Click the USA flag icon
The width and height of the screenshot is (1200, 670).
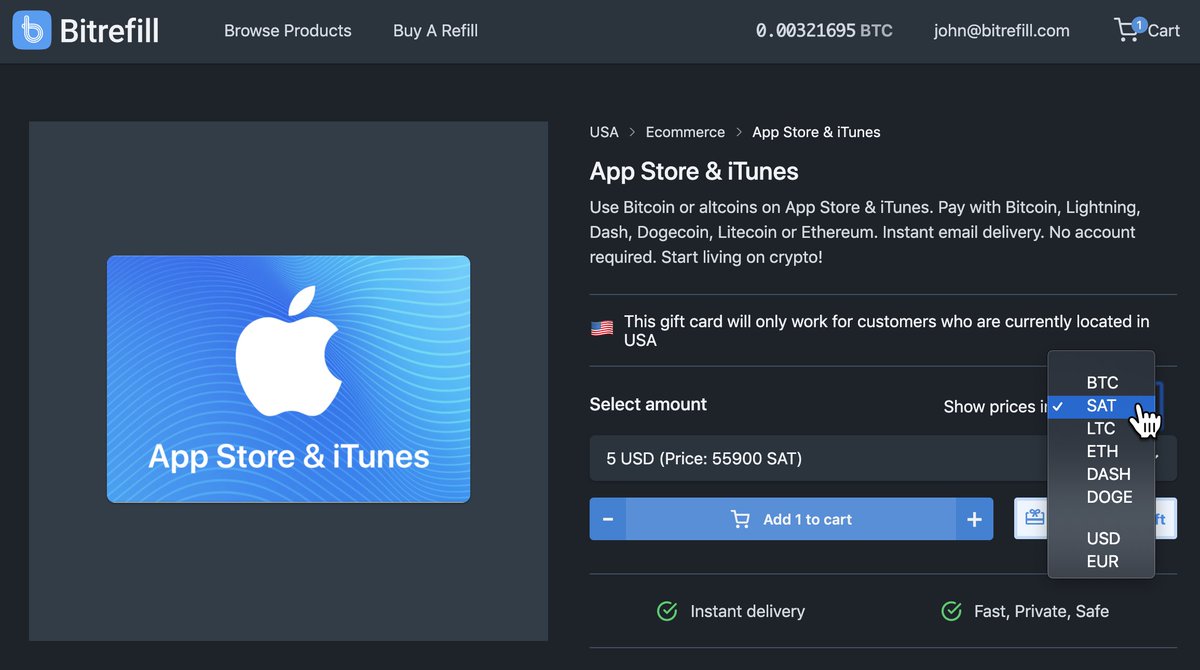pos(602,328)
